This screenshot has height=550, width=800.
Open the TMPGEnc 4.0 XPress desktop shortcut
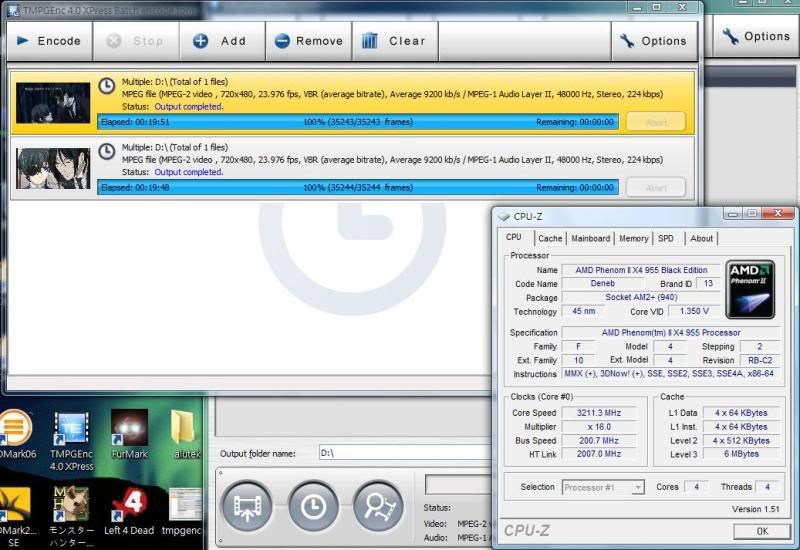[x=71, y=441]
